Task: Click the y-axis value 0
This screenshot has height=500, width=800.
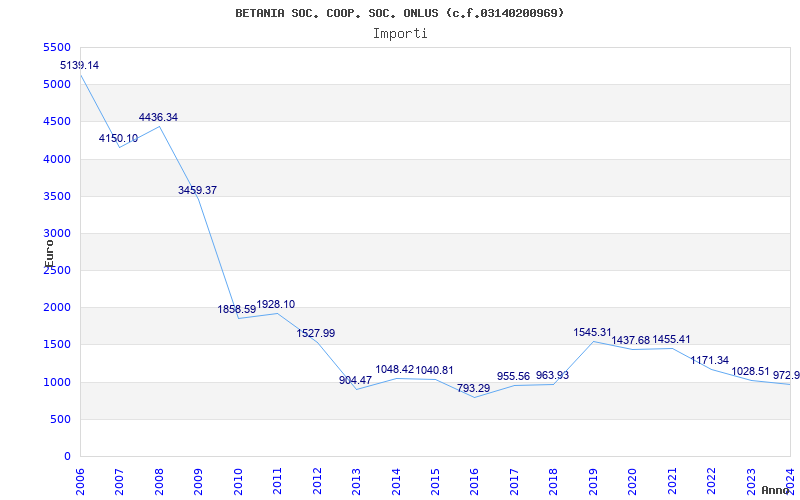Action: 67,457
